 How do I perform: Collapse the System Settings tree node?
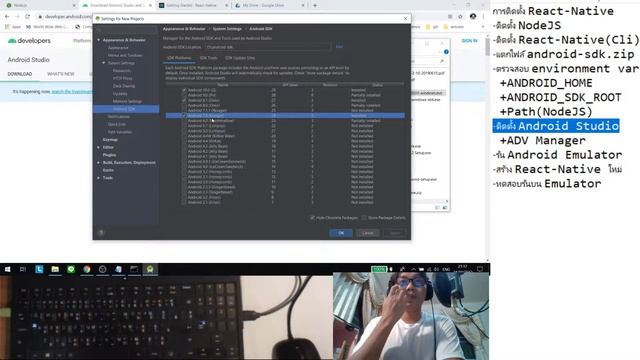pyautogui.click(x=104, y=63)
